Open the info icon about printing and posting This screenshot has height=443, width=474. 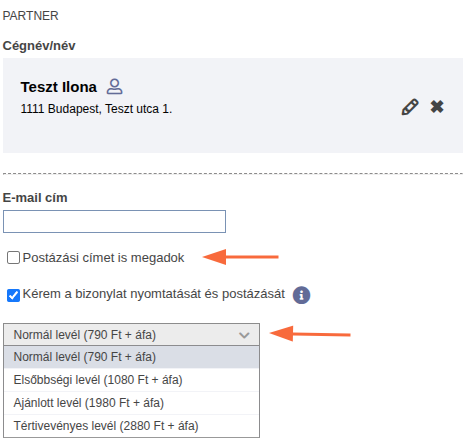click(301, 295)
